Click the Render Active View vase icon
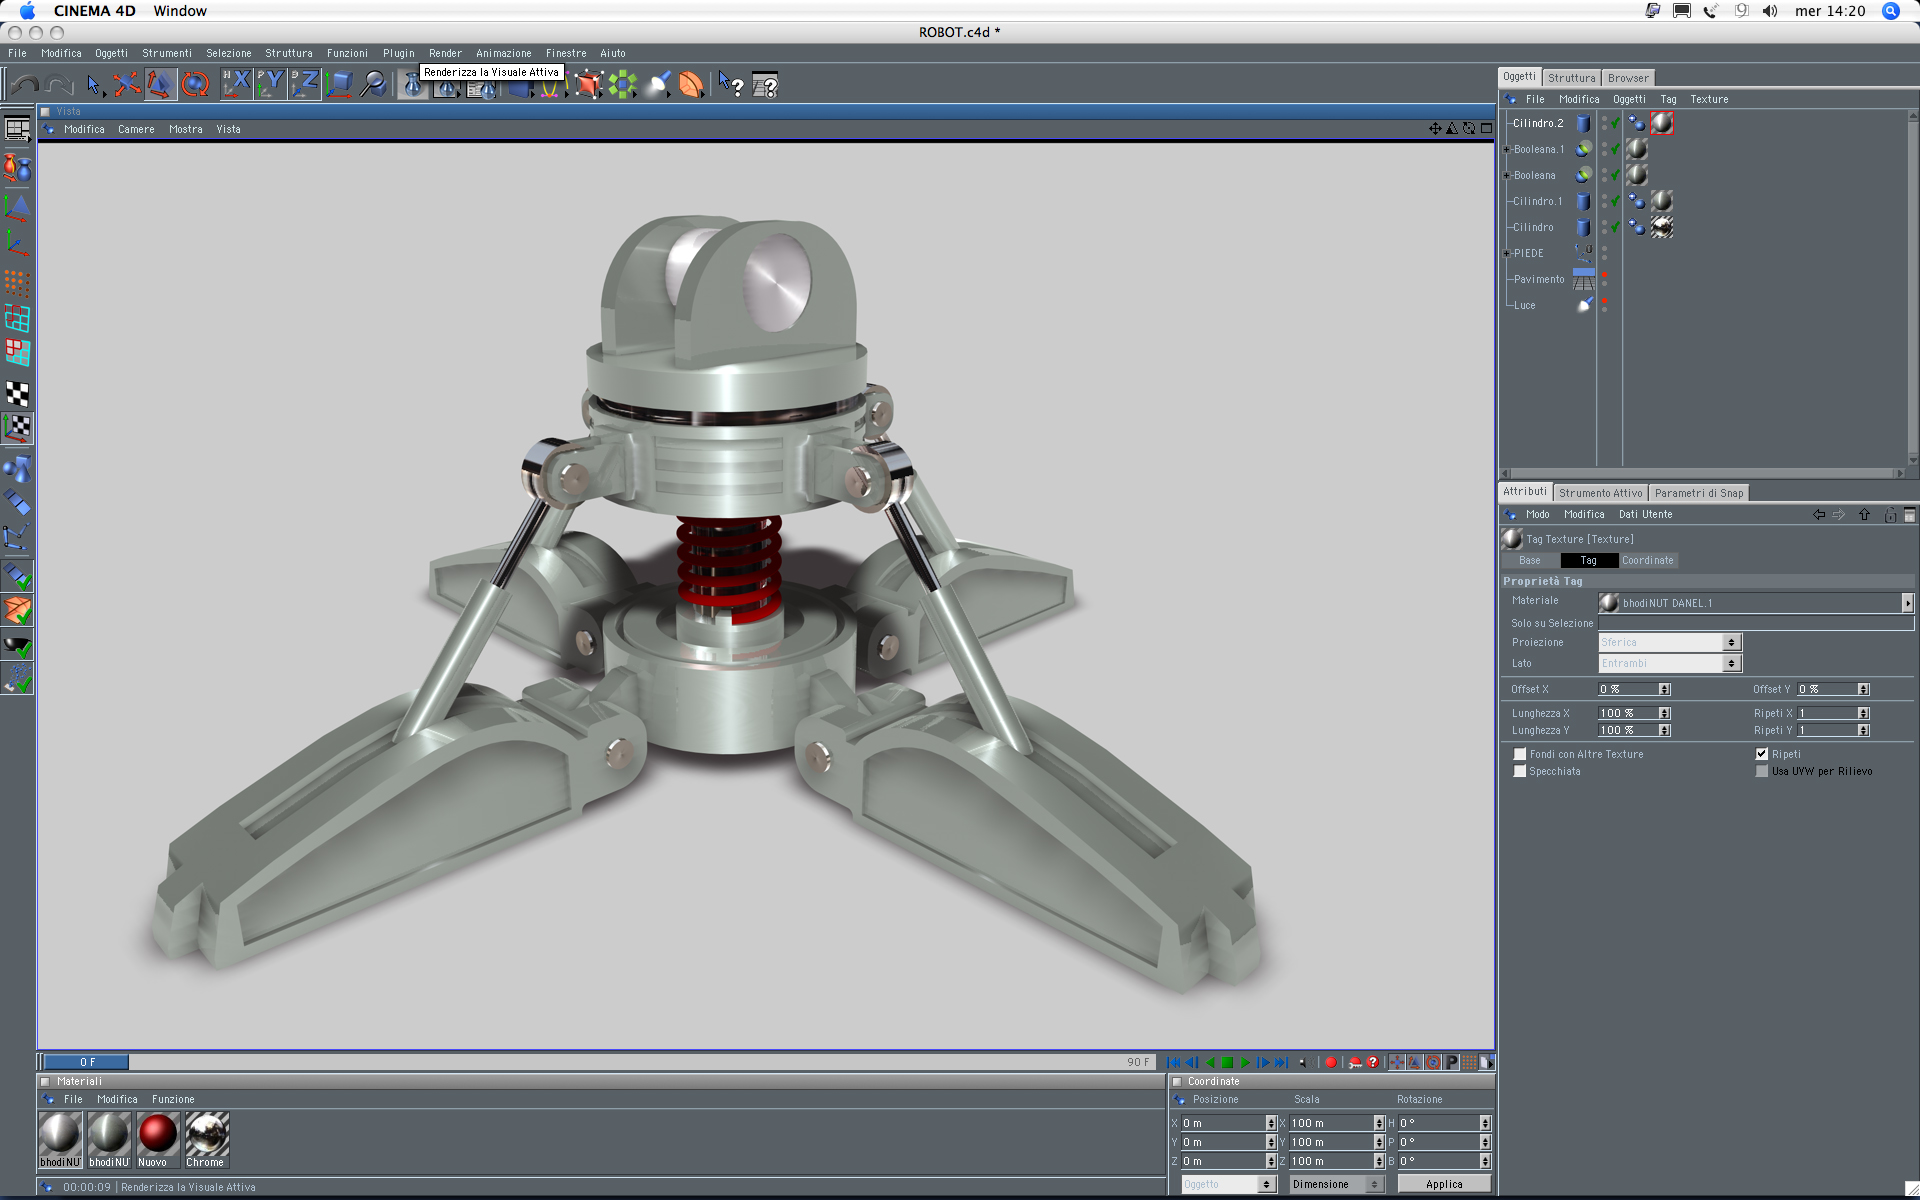 coord(412,86)
